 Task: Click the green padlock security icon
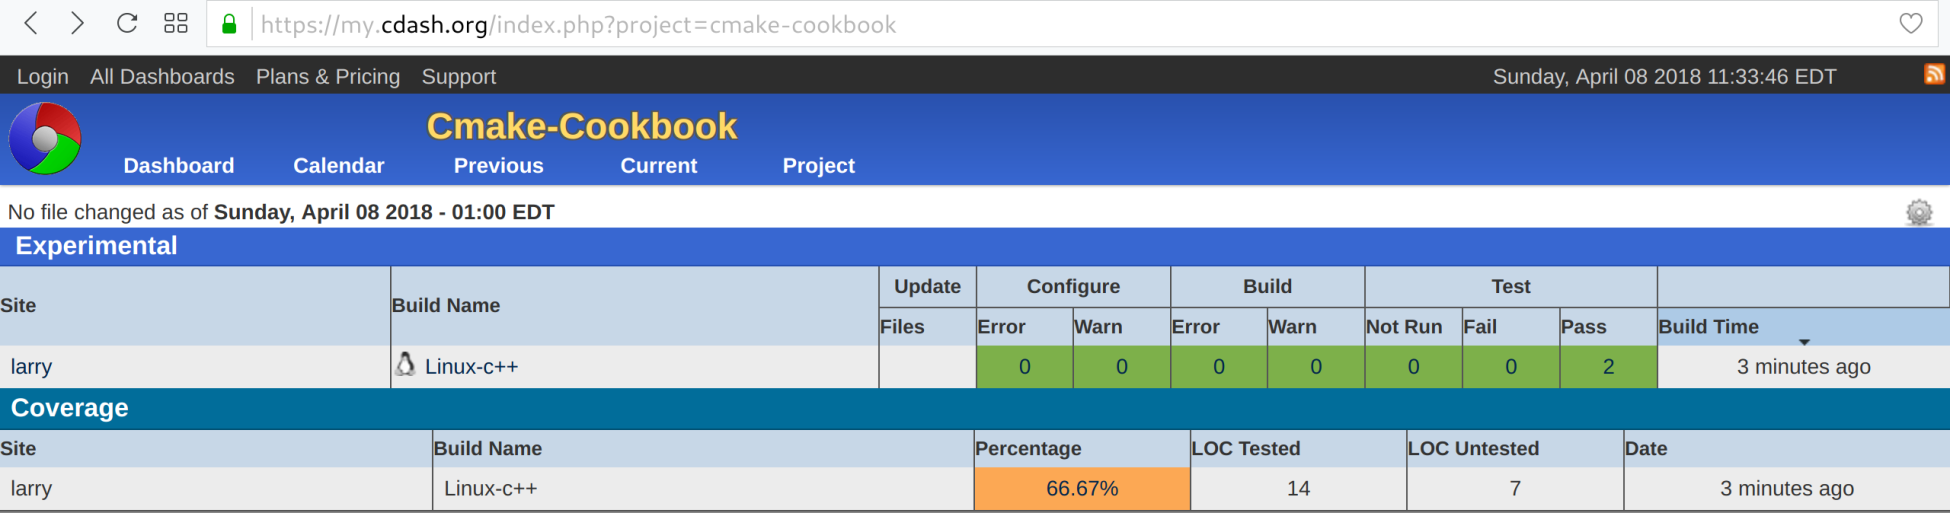click(229, 24)
